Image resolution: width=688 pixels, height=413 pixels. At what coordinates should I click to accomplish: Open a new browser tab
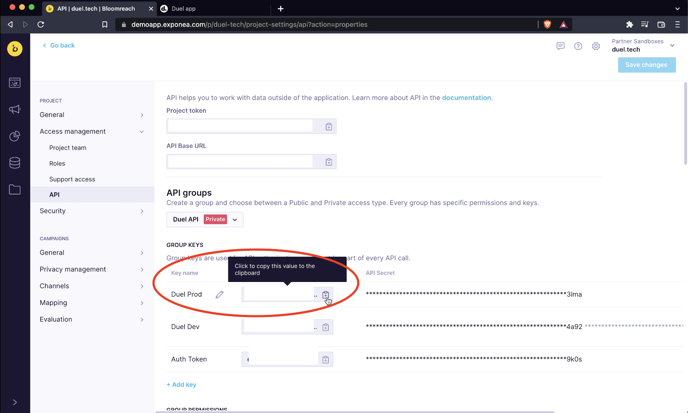coord(281,8)
